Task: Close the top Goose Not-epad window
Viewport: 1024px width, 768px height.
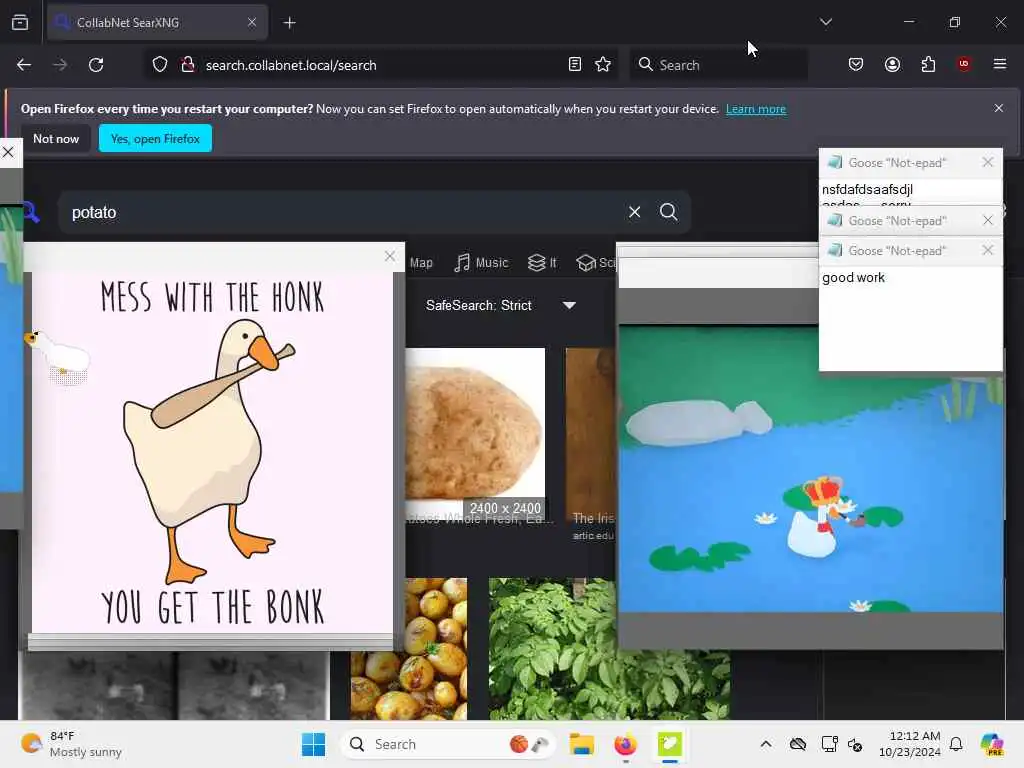Action: tap(987, 162)
